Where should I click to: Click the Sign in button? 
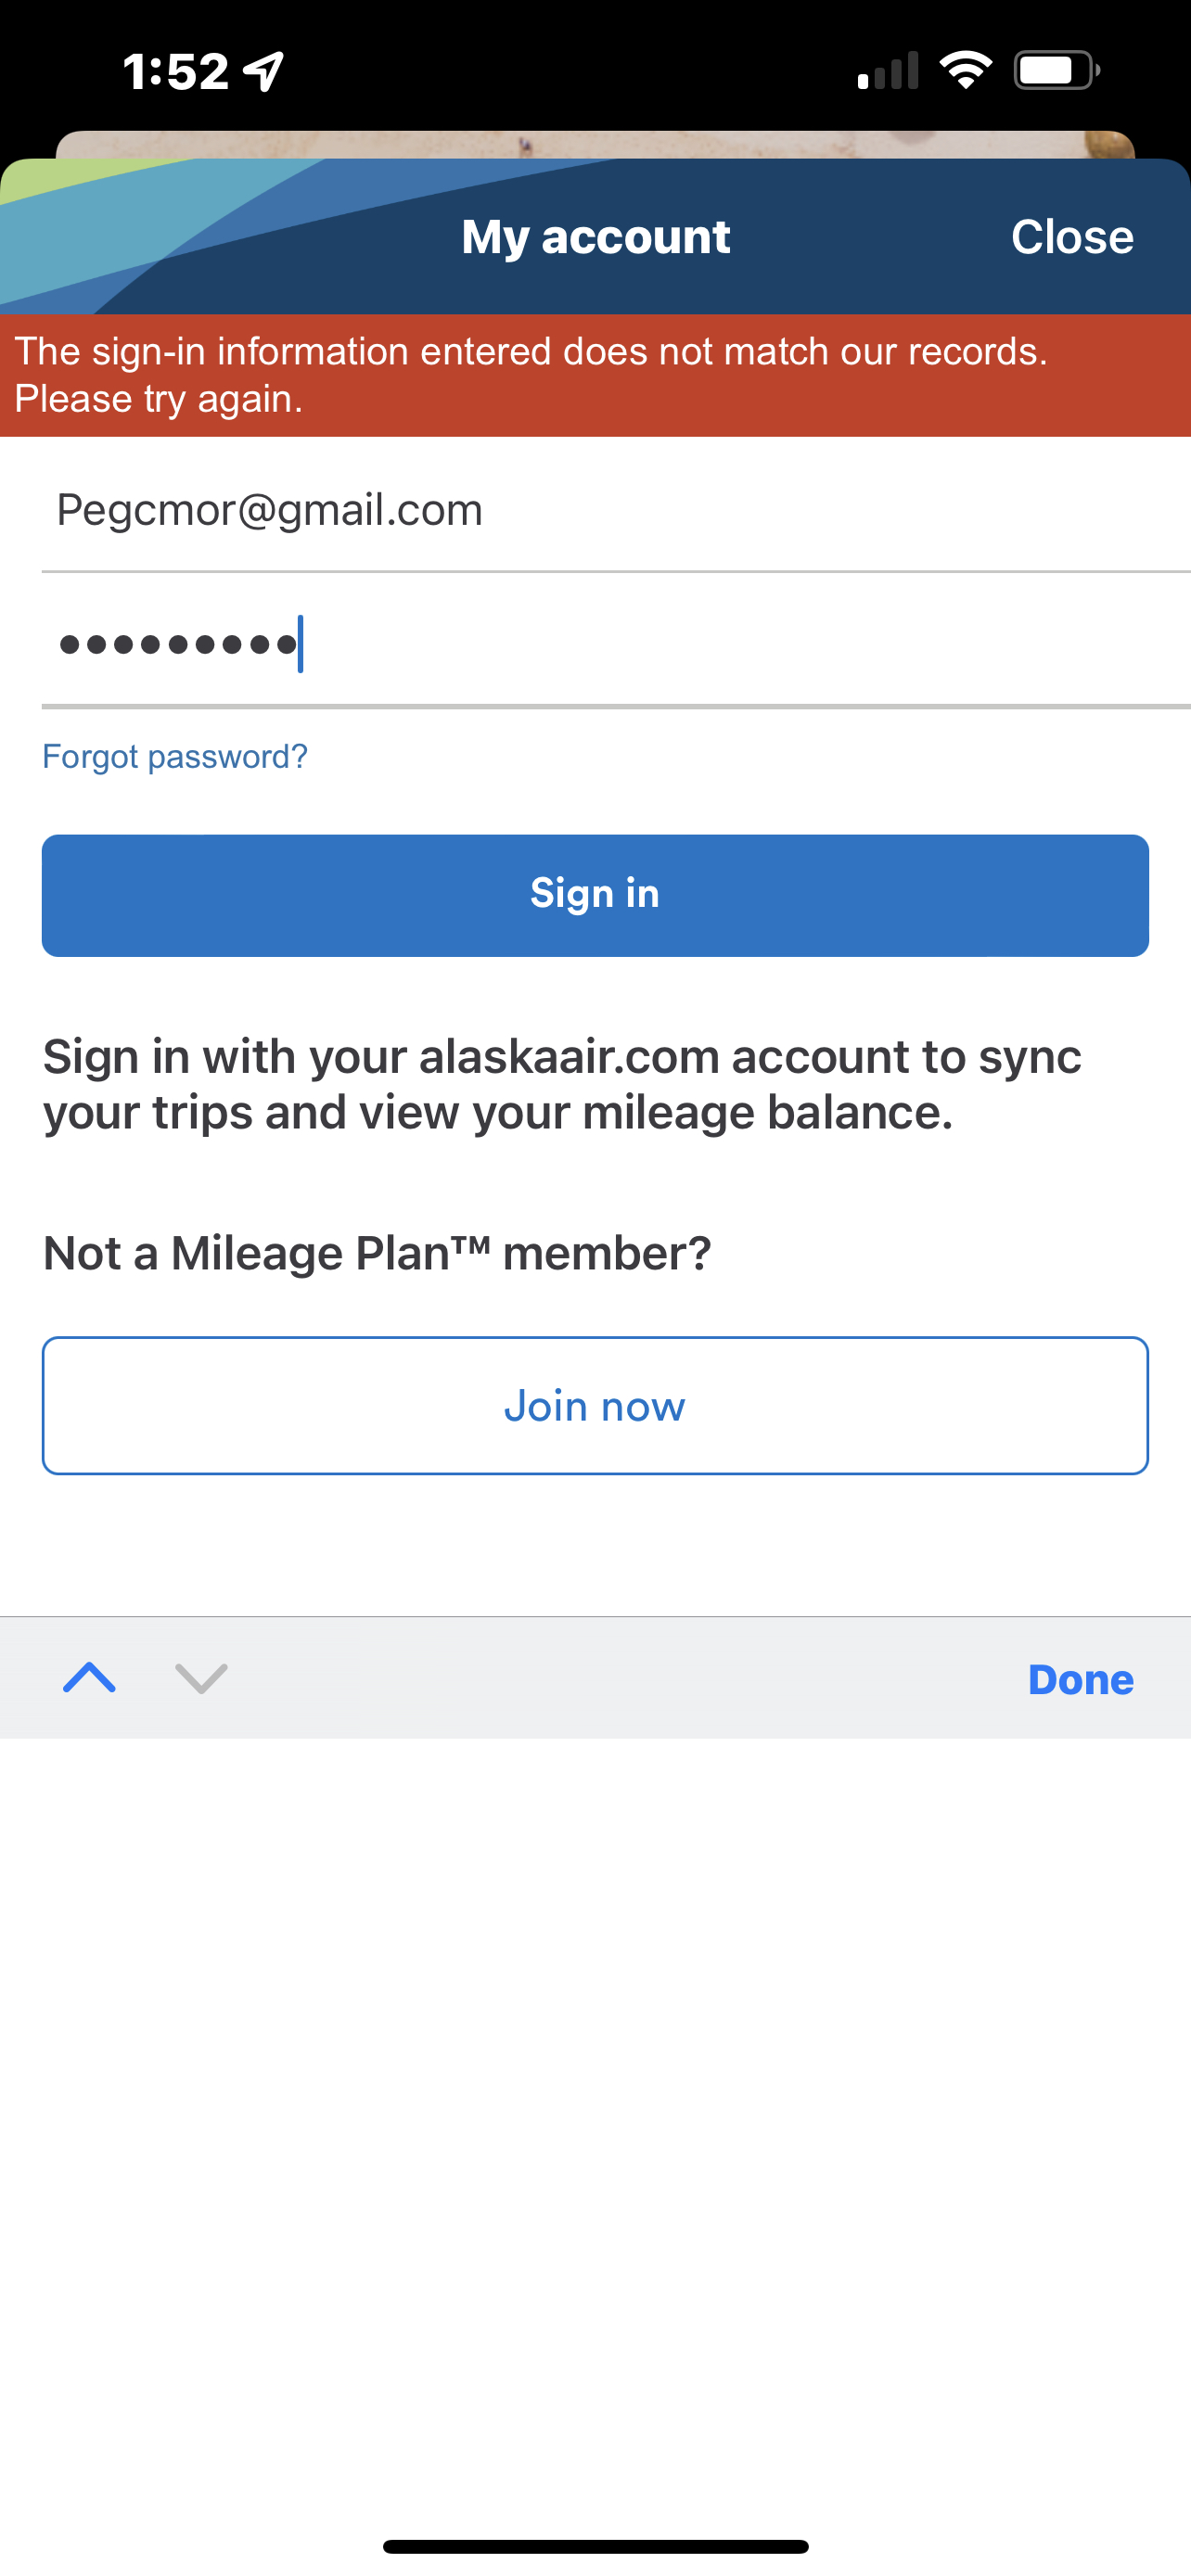point(595,895)
